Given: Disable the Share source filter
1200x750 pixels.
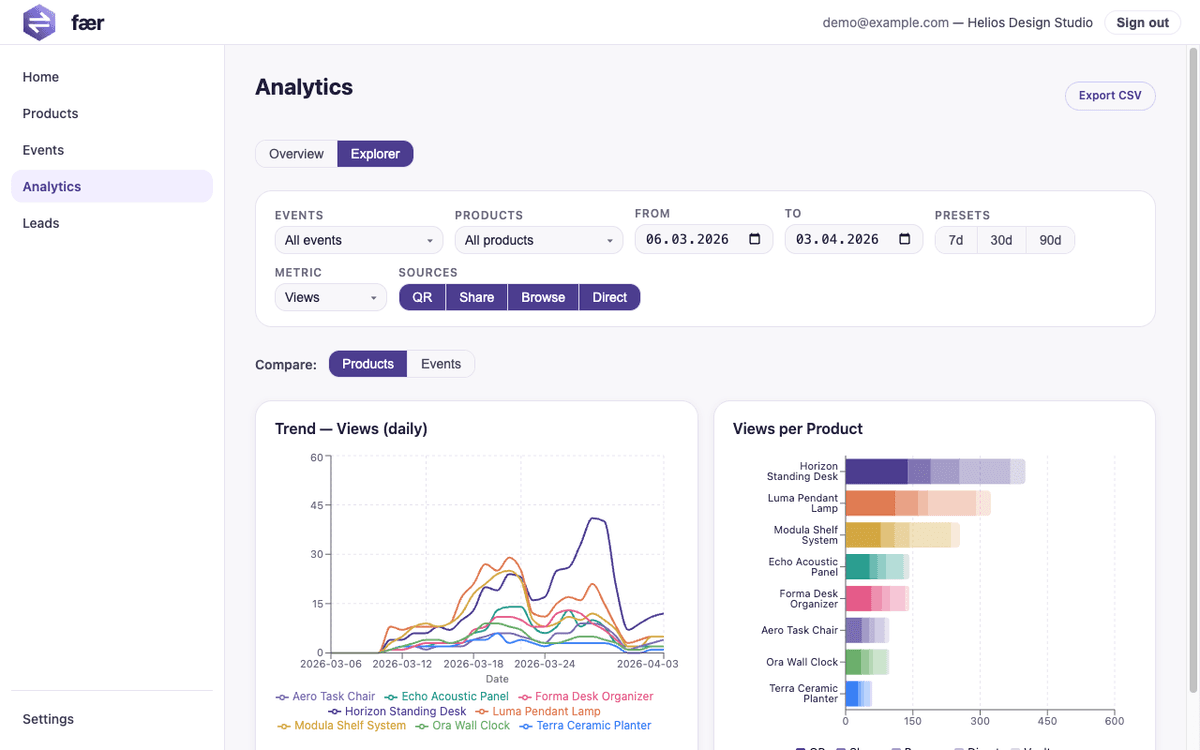Looking at the screenshot, I should point(476,297).
